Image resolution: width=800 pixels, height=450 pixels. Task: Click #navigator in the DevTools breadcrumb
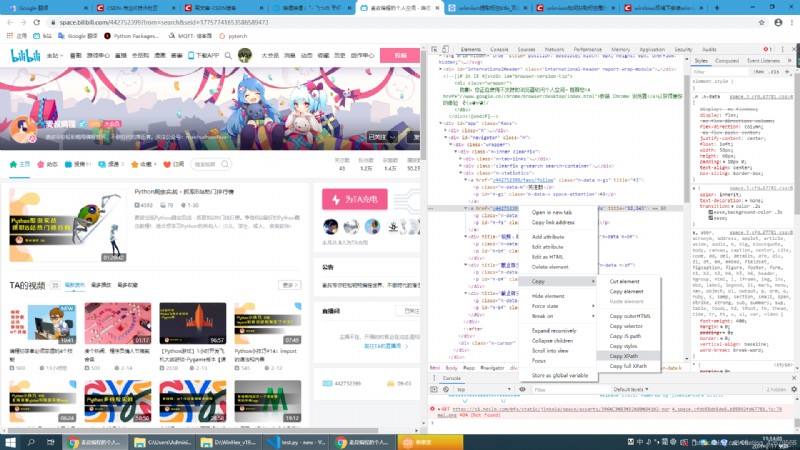(x=492, y=368)
